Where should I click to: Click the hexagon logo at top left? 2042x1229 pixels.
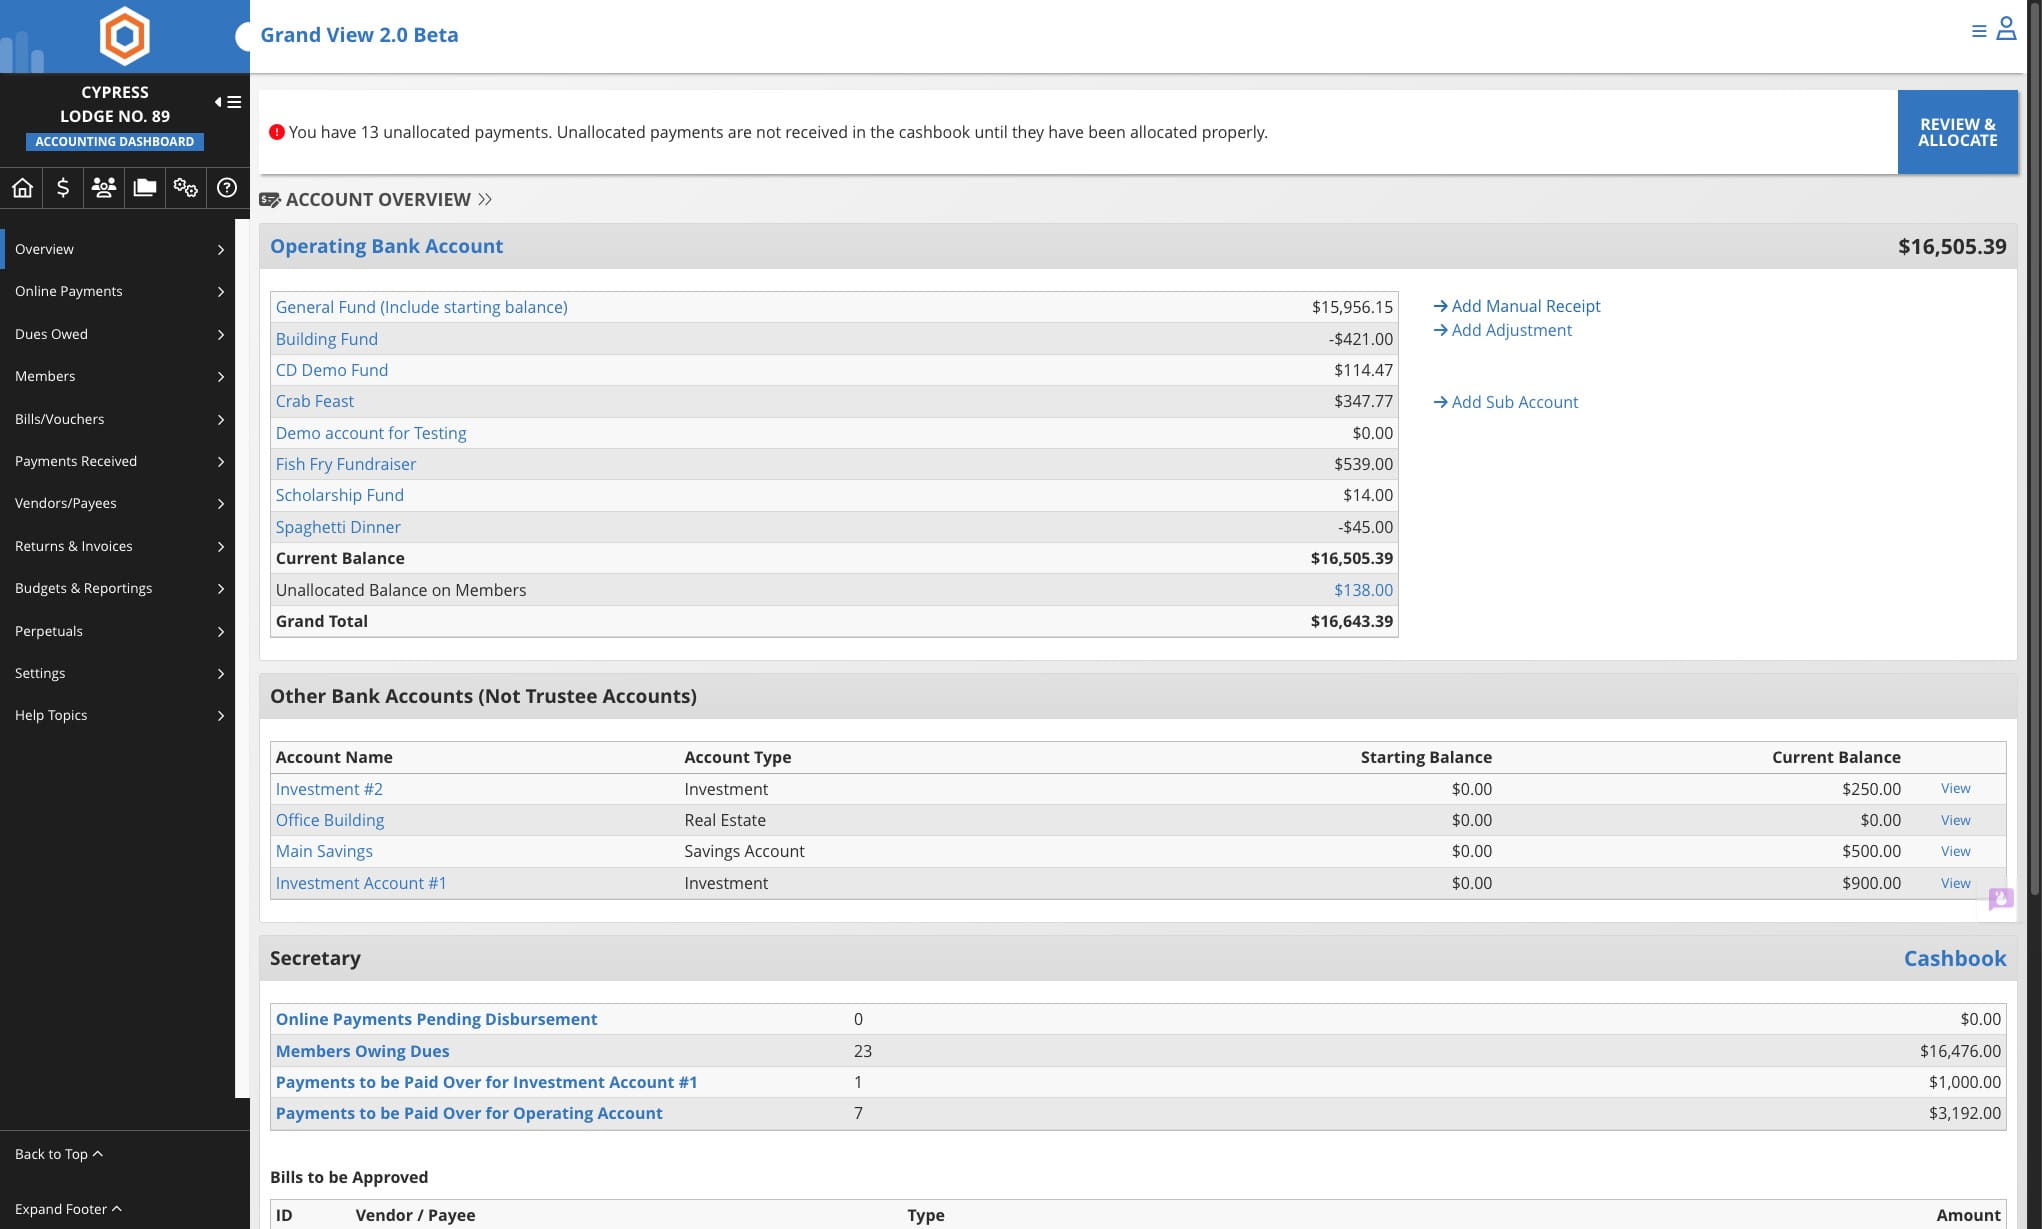(125, 36)
